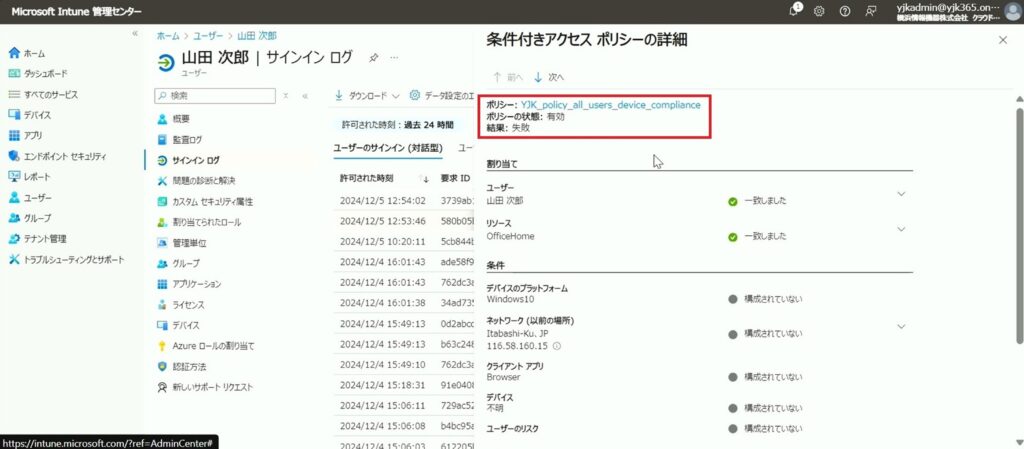This screenshot has width=1024, height=449.
Task: Click the 山田 次郎 breadcrumb link
Action: click(x=257, y=37)
